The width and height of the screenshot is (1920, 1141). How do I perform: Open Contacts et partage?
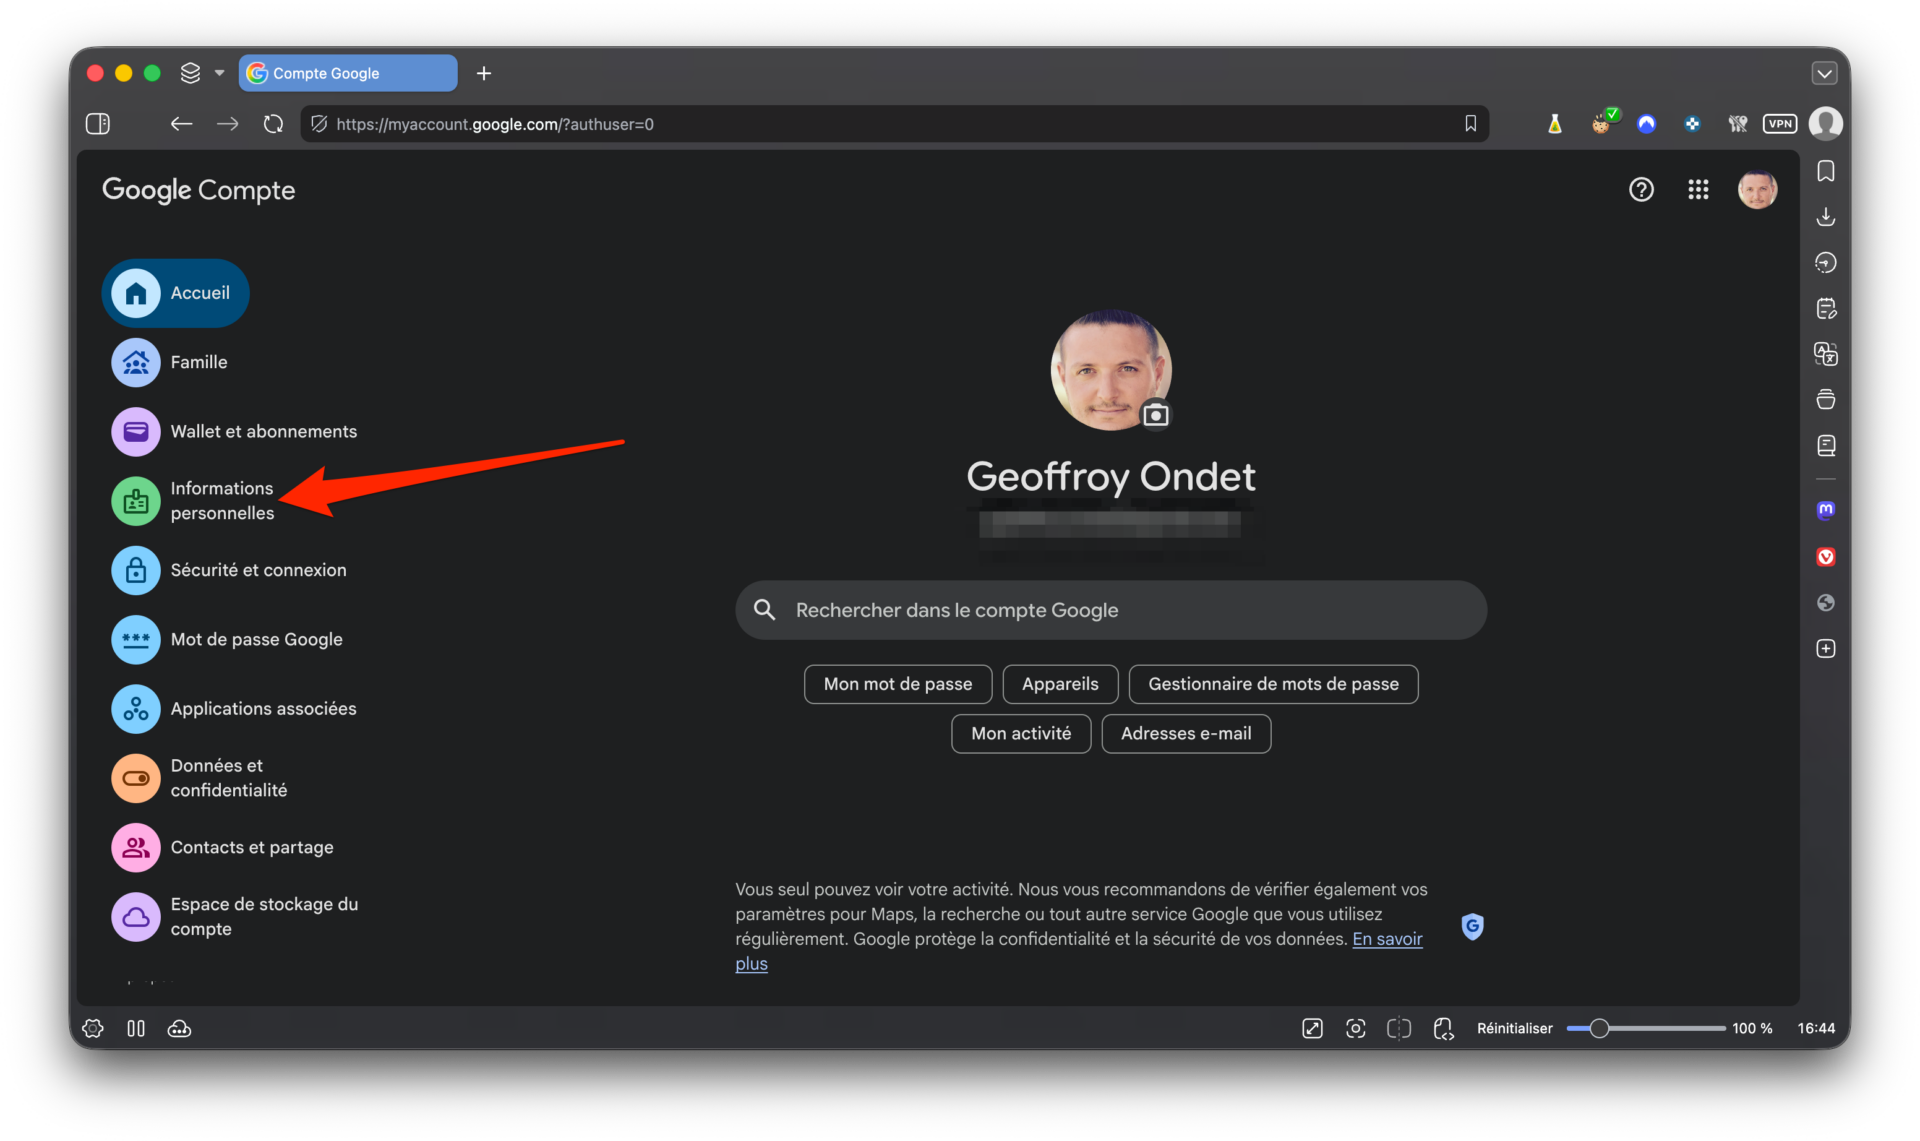[223, 847]
